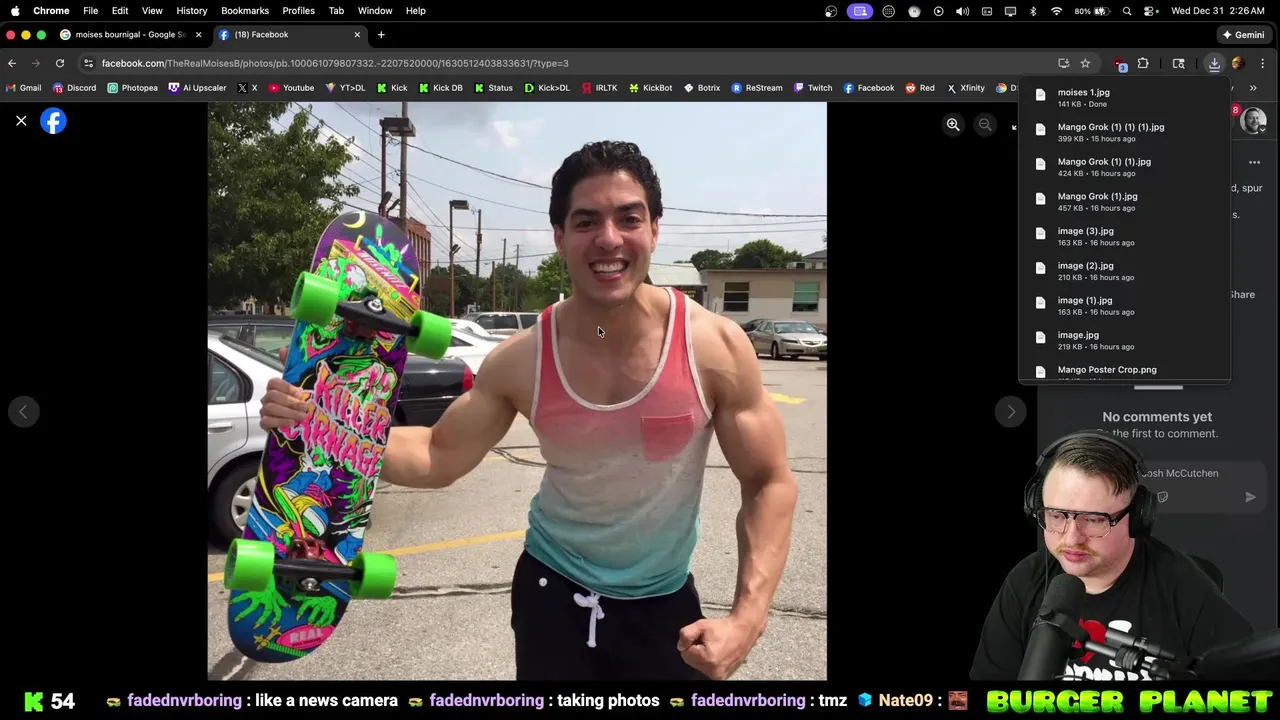Open download image (2).jpg

tap(1124, 271)
